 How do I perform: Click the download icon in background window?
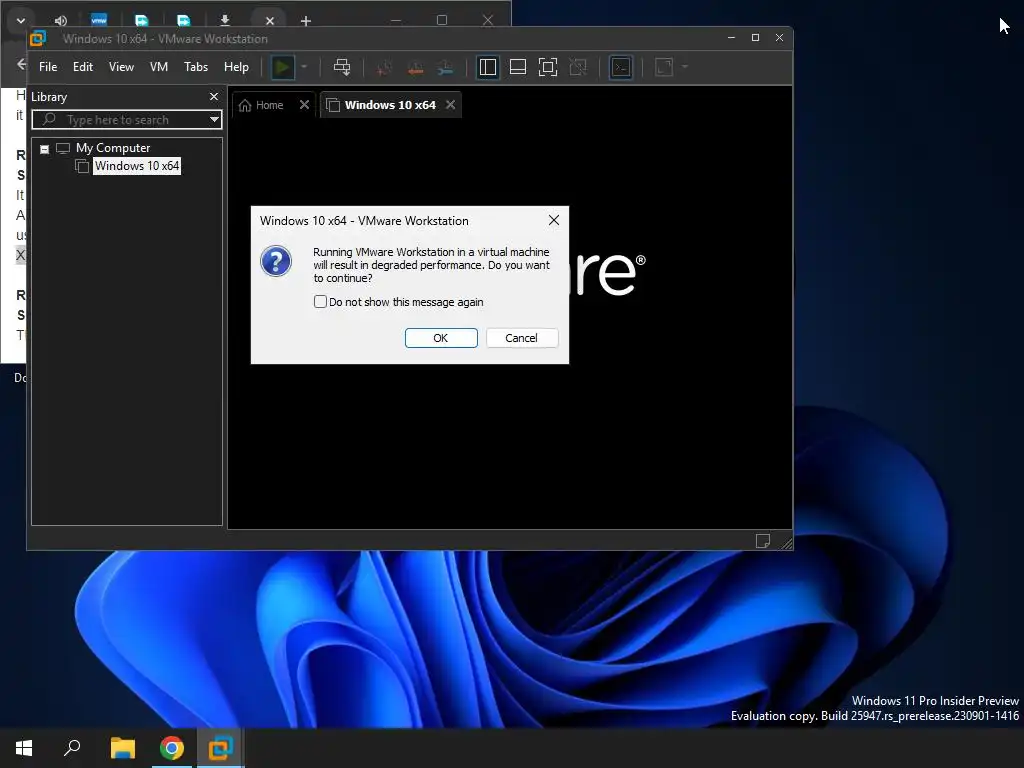(225, 20)
